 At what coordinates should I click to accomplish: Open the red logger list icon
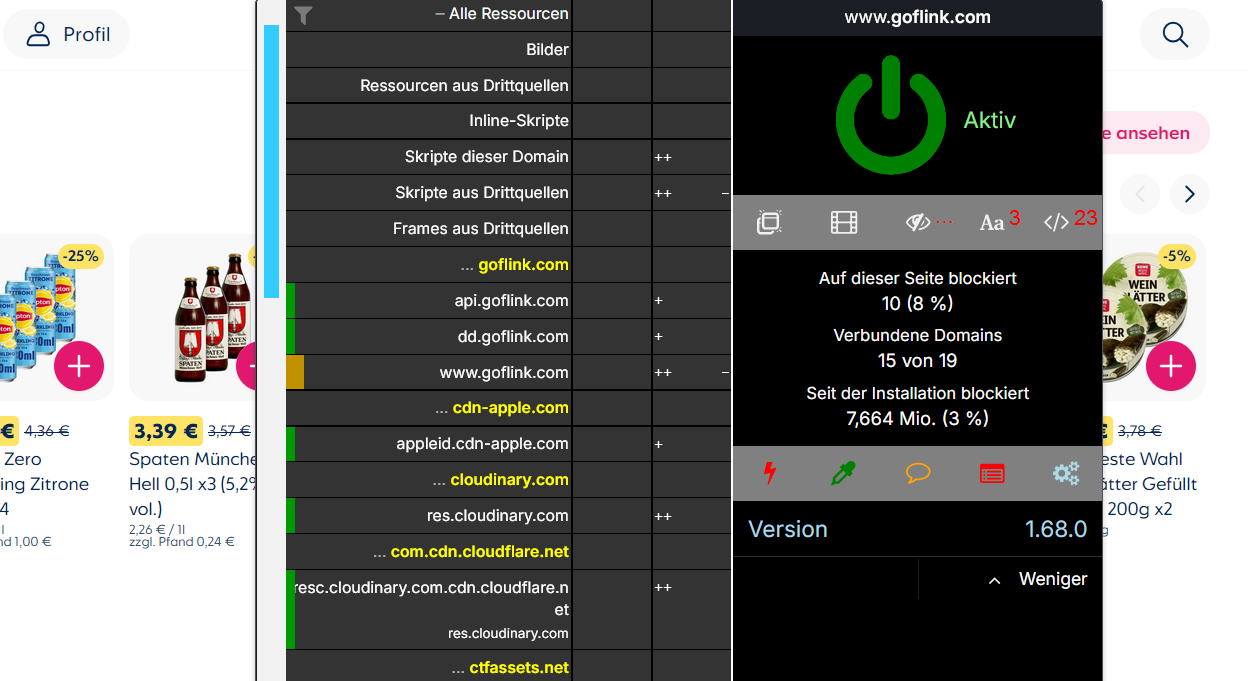click(x=992, y=474)
